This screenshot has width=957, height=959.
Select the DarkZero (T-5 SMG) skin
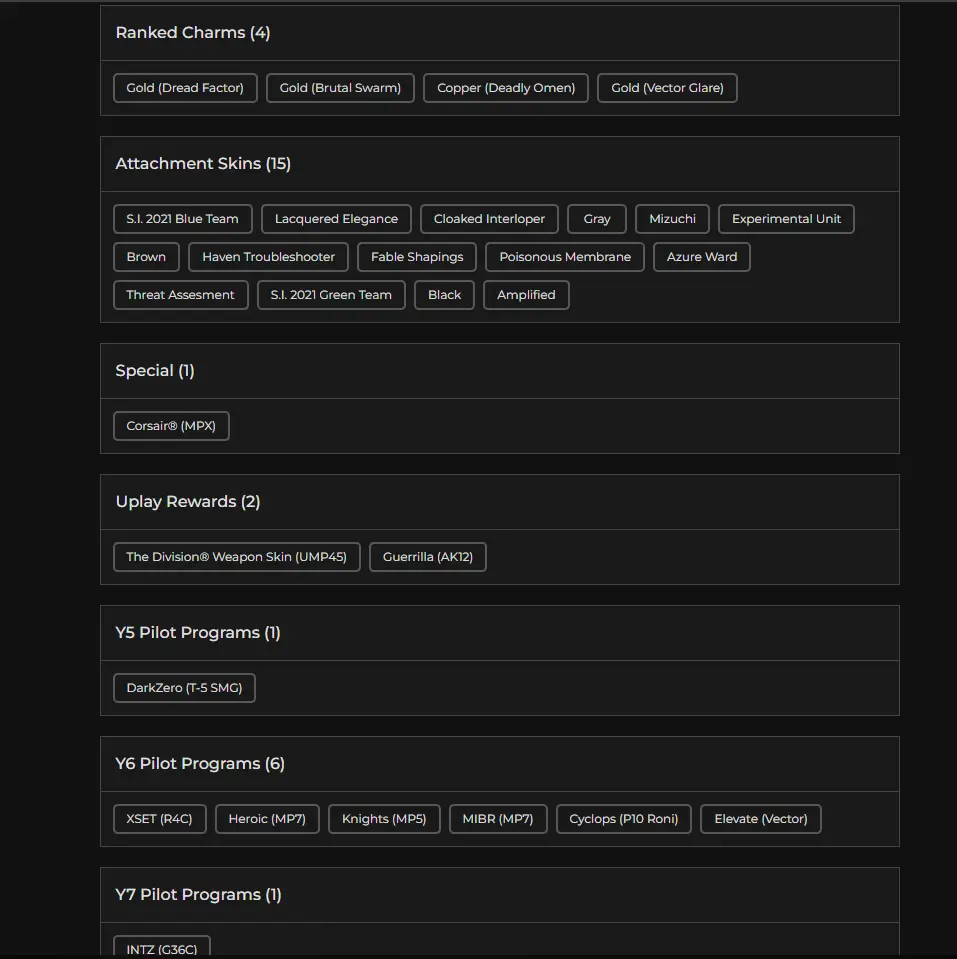pyautogui.click(x=184, y=688)
